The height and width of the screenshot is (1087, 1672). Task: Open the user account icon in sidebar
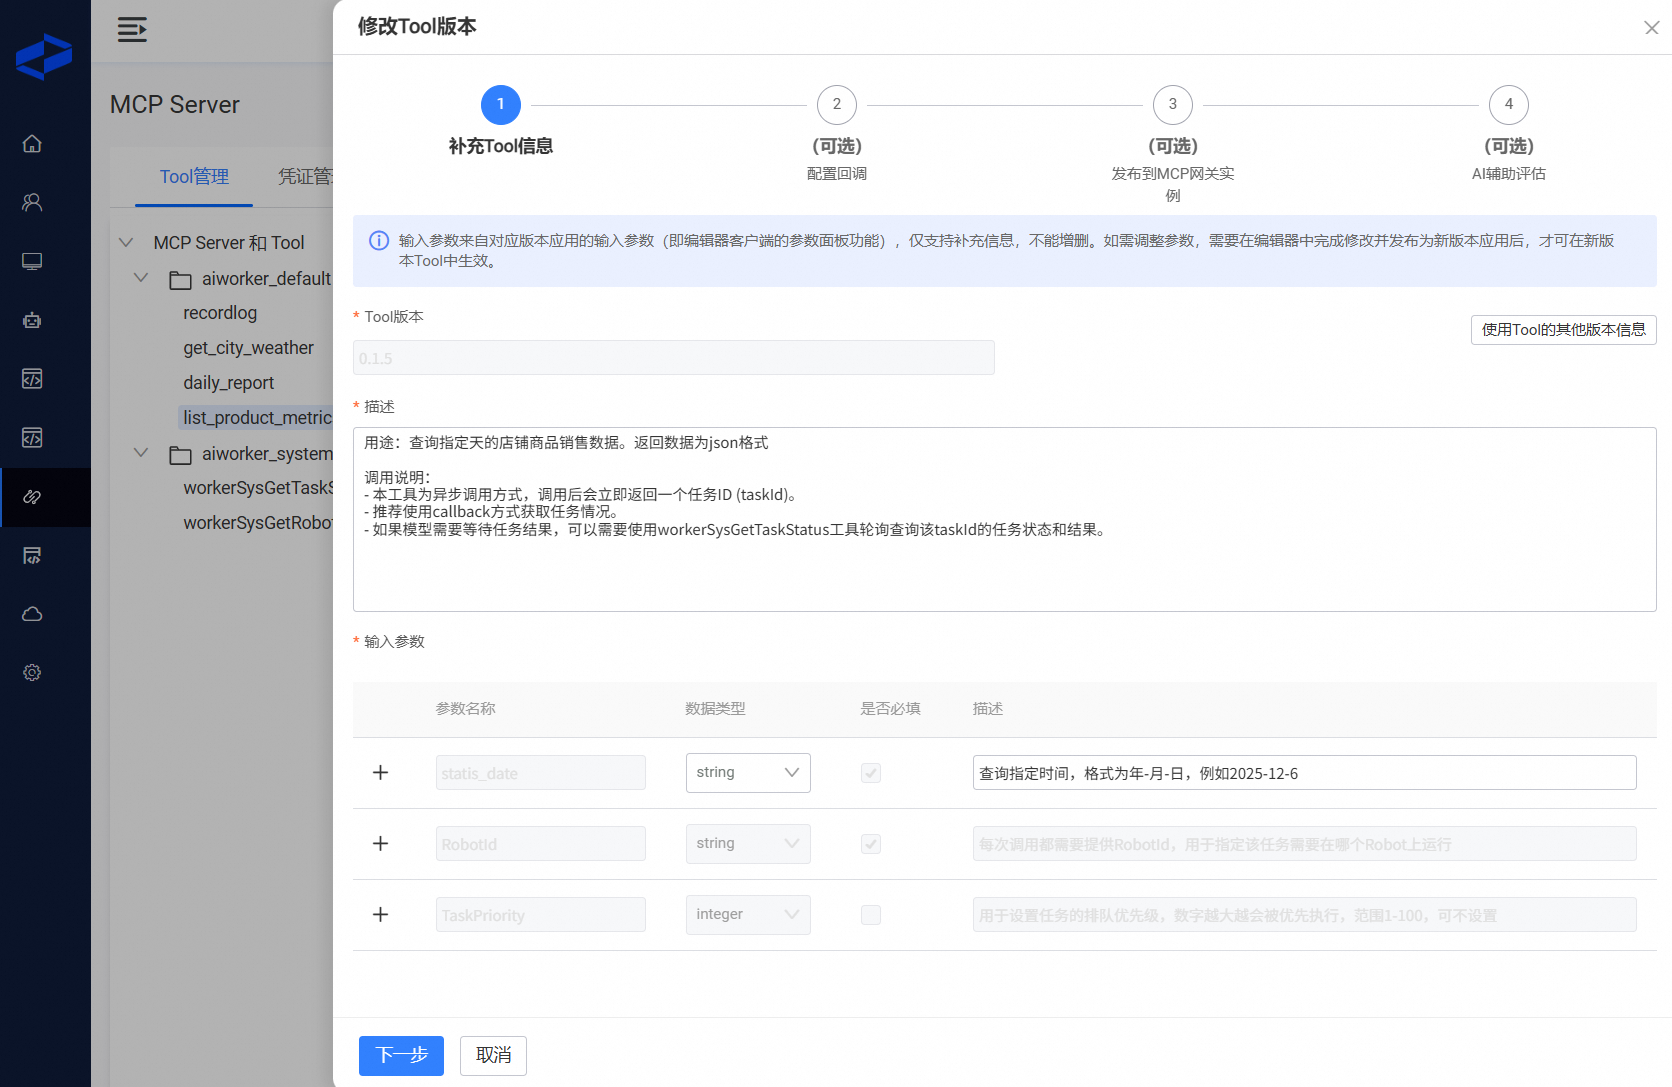click(x=32, y=202)
